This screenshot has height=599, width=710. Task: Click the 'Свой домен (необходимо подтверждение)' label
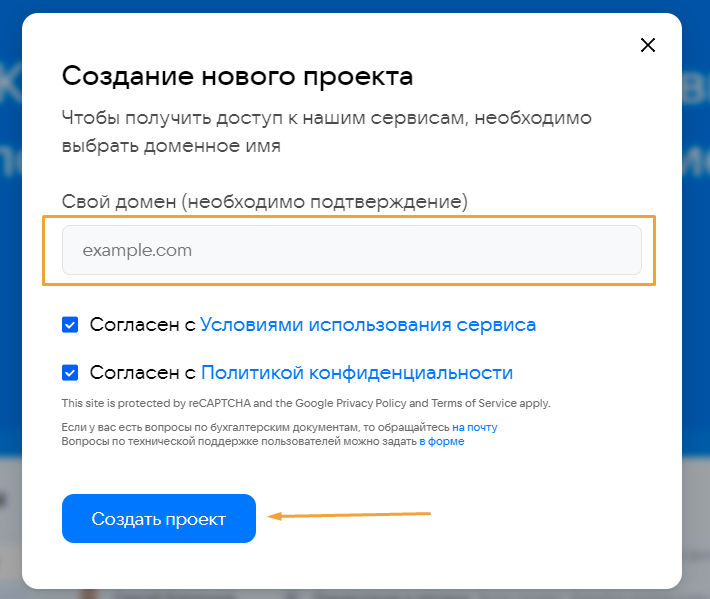pos(265,201)
